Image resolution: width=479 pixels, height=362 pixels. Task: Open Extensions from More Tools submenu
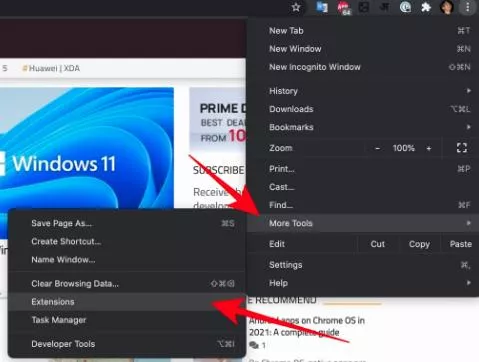click(127, 302)
